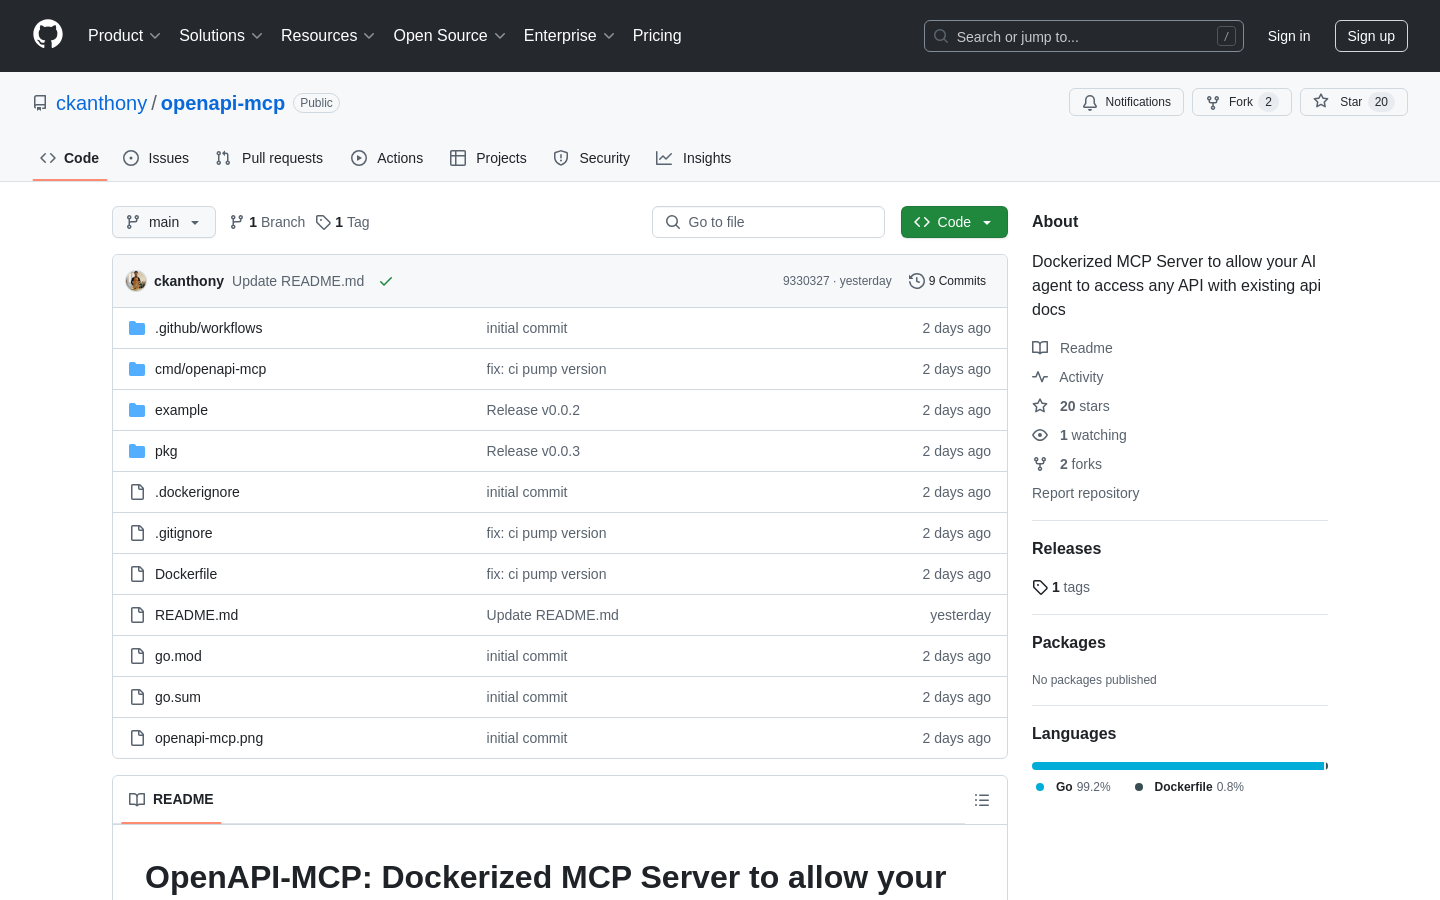
Task: Switch to the Security tab
Action: pos(592,158)
